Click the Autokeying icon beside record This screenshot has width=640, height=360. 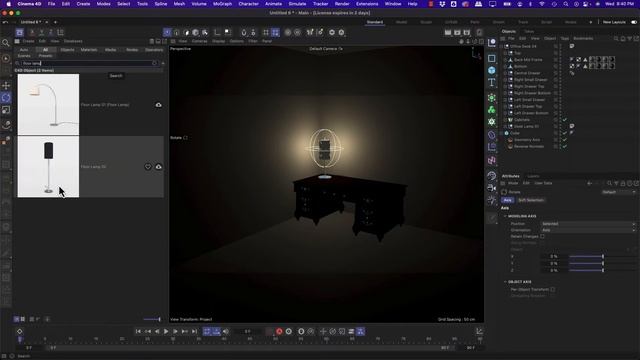pyautogui.click(x=289, y=331)
